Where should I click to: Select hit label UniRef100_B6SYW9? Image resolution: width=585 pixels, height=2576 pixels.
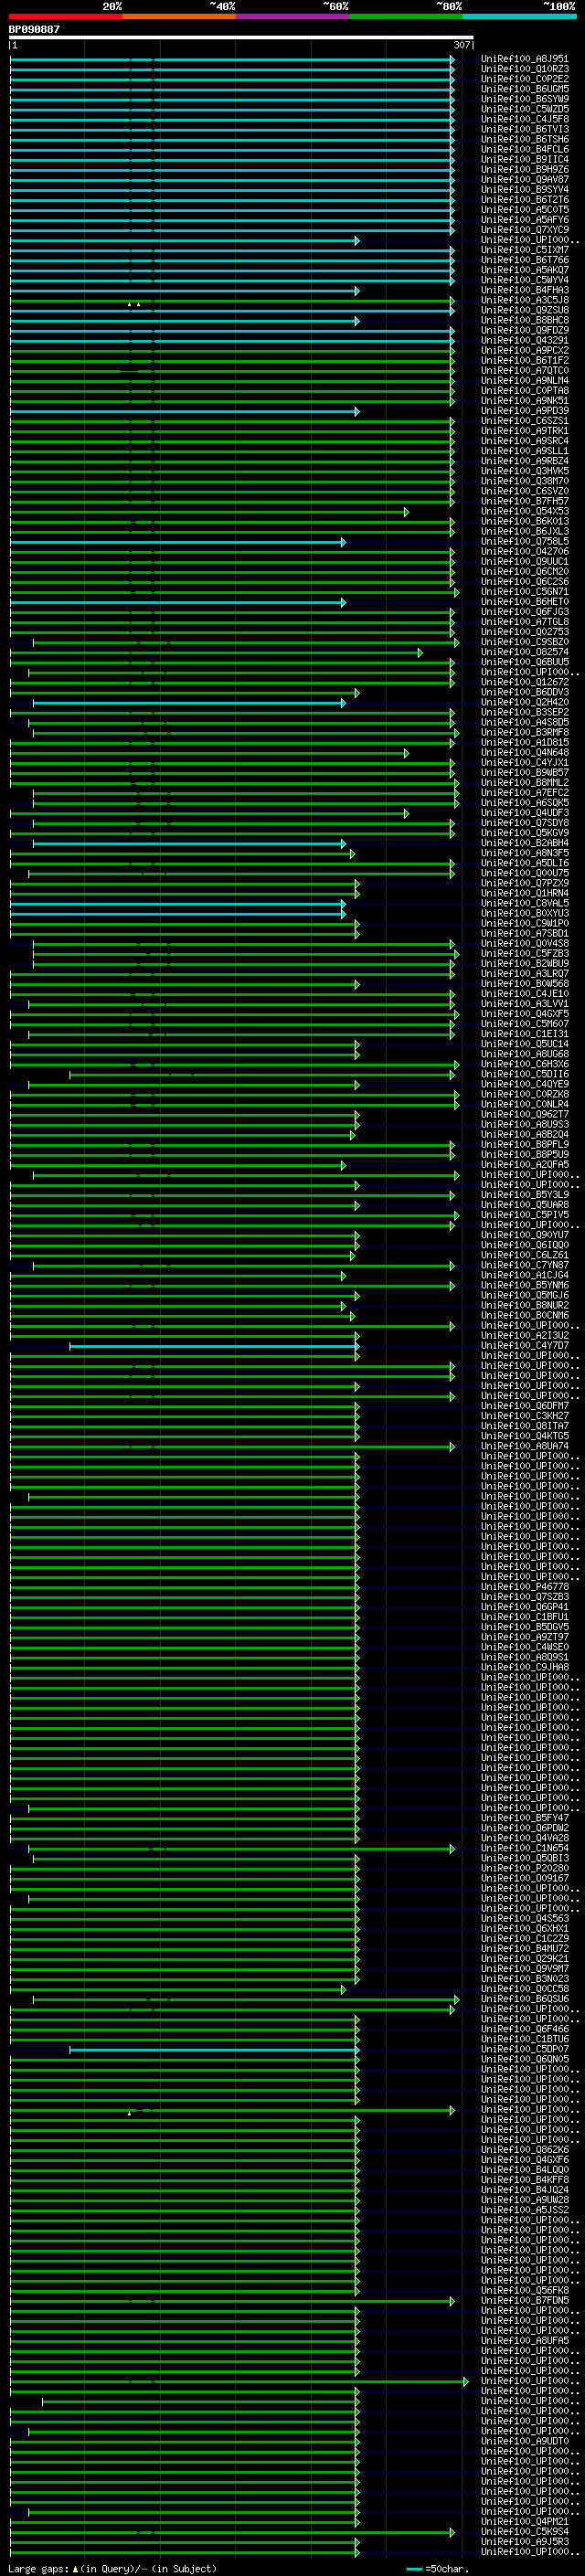(525, 99)
